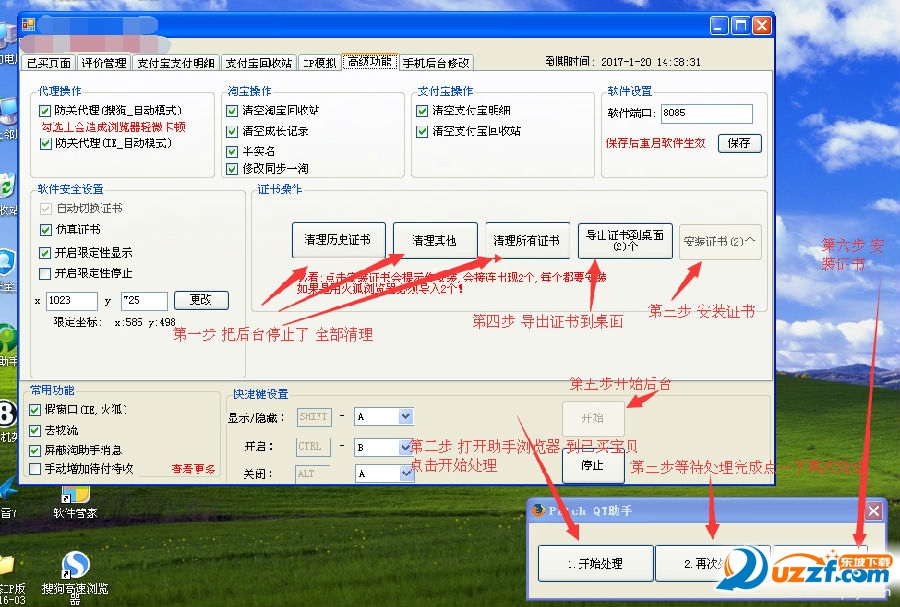Click the app icon in main window title bar

click(x=28, y=25)
